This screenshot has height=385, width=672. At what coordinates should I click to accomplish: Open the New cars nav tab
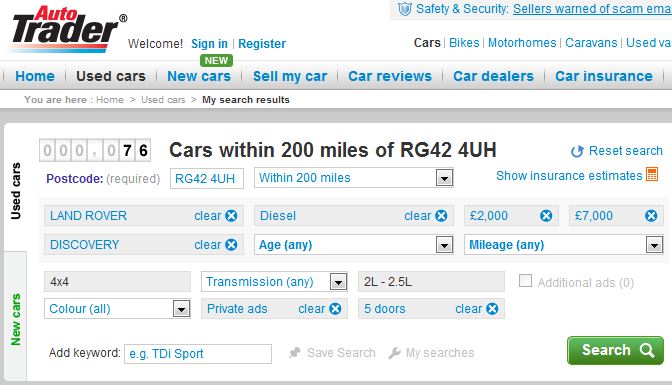tap(199, 76)
